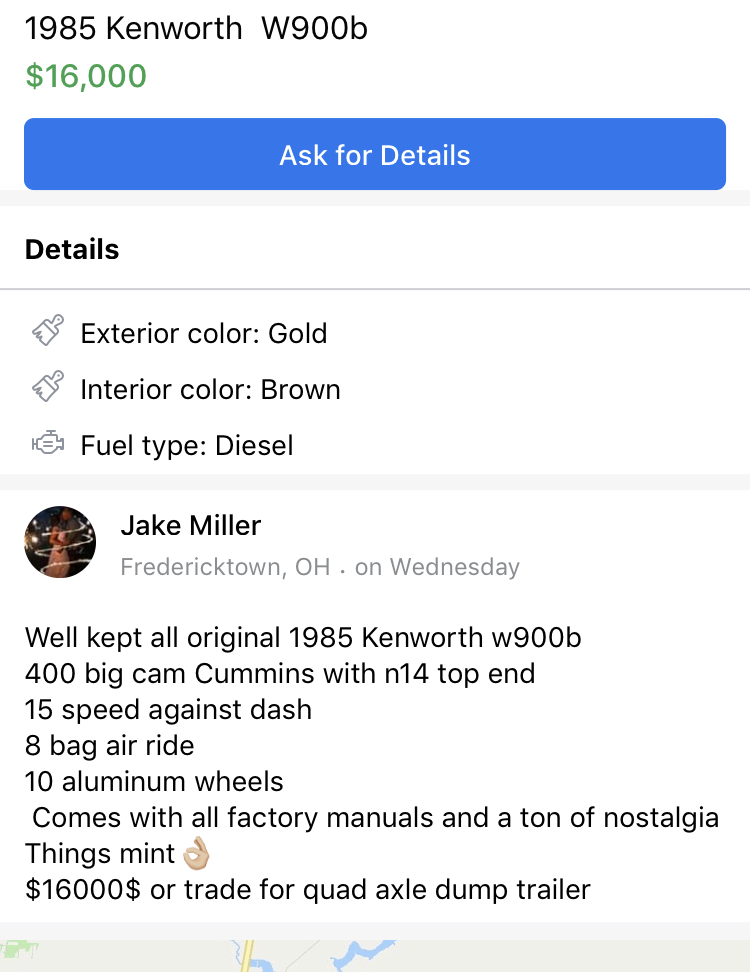Screen dimensions: 750x972
Task: Click the '10 aluminum wheels' description line
Action: (x=154, y=781)
